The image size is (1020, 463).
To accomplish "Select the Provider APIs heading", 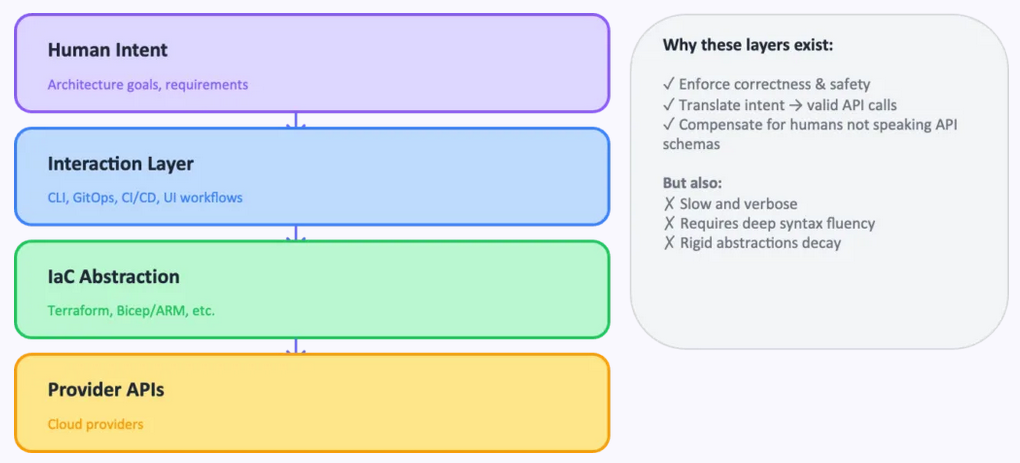I will point(106,390).
